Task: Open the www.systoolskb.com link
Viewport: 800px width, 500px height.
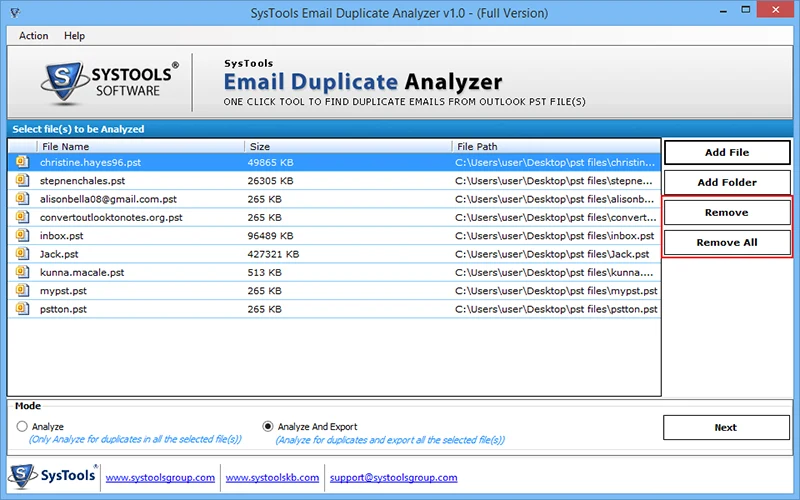Action: click(x=272, y=478)
